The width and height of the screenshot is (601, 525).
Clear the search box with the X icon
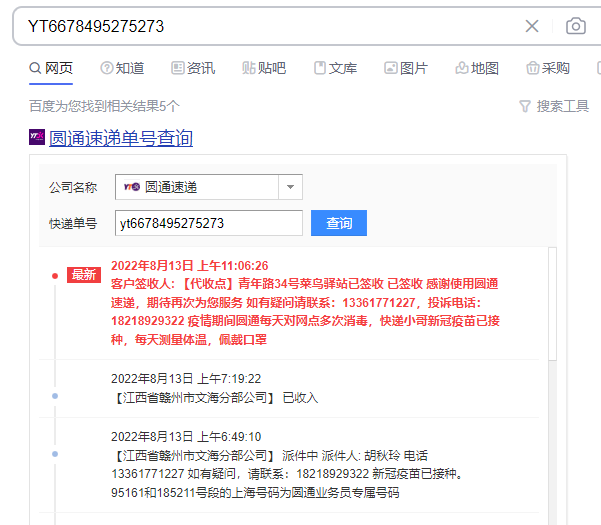tap(532, 26)
